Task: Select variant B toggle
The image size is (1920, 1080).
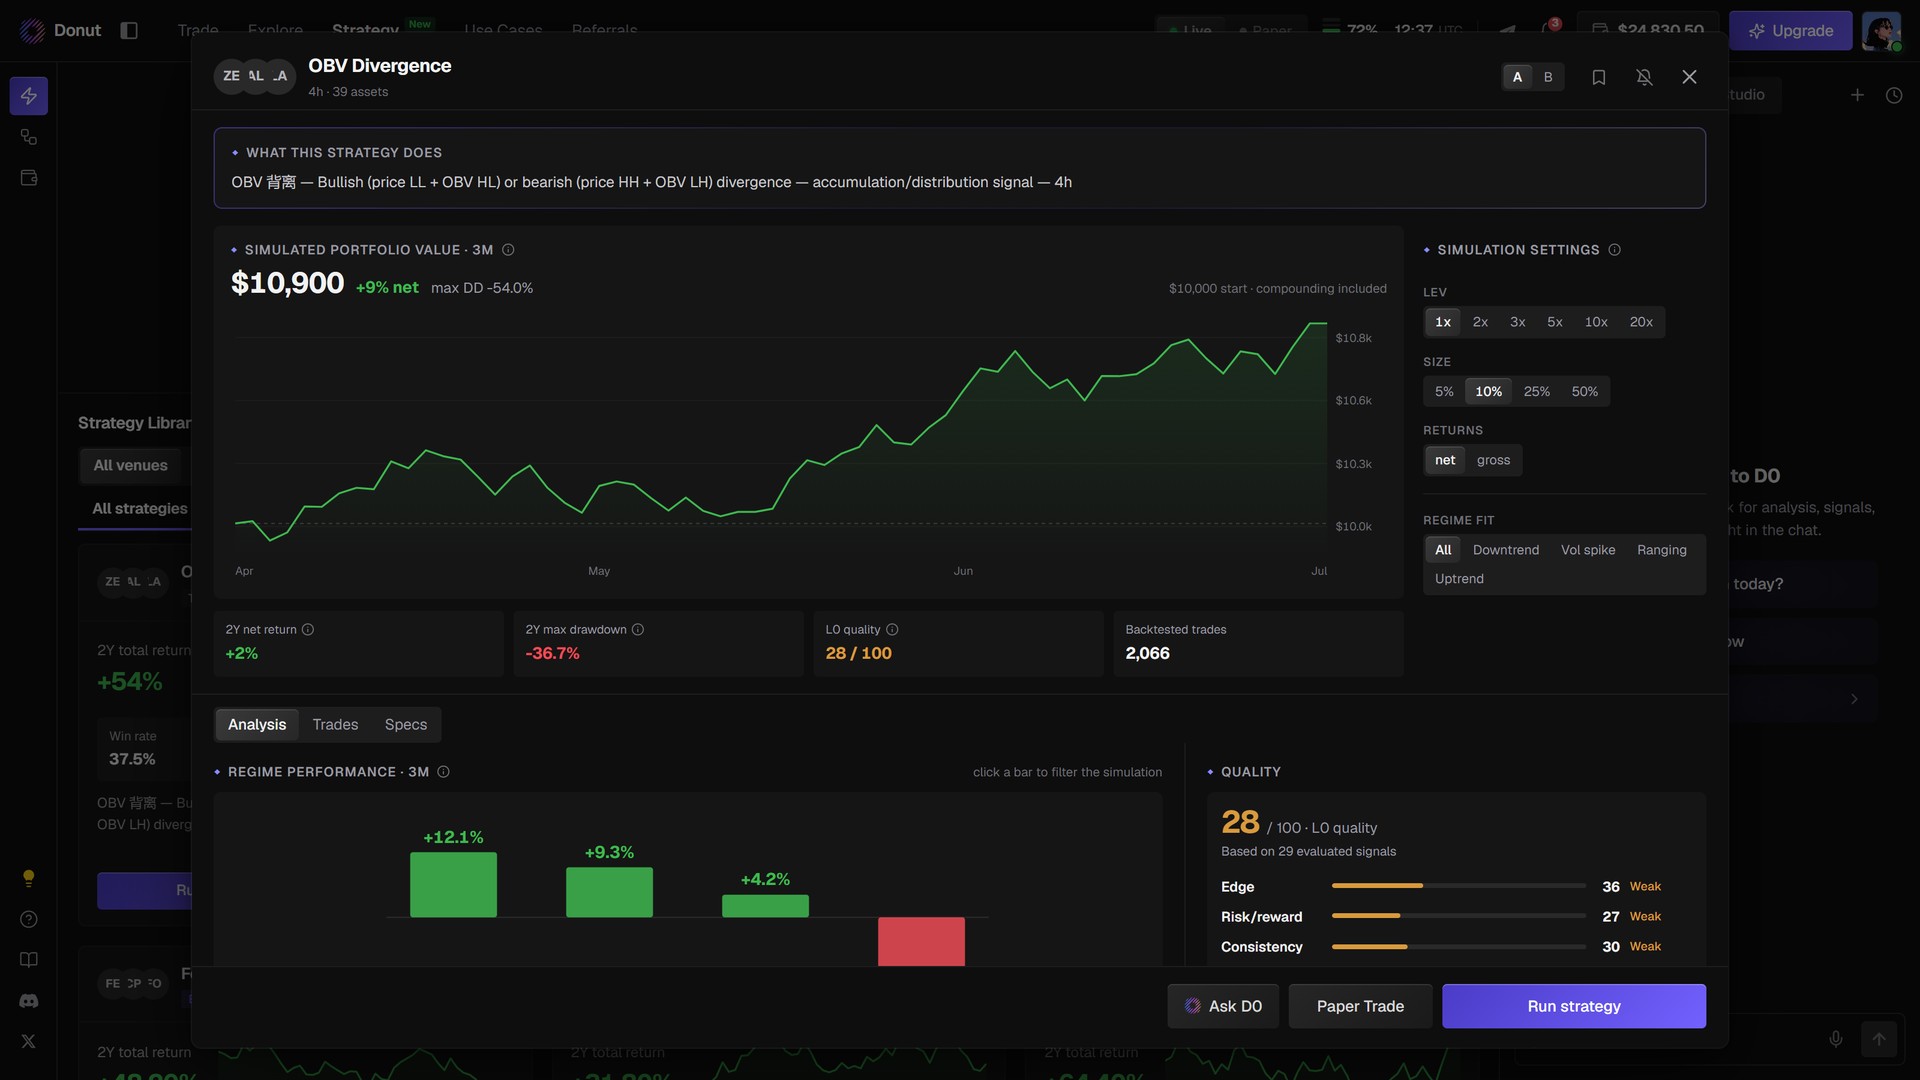Action: [x=1548, y=77]
